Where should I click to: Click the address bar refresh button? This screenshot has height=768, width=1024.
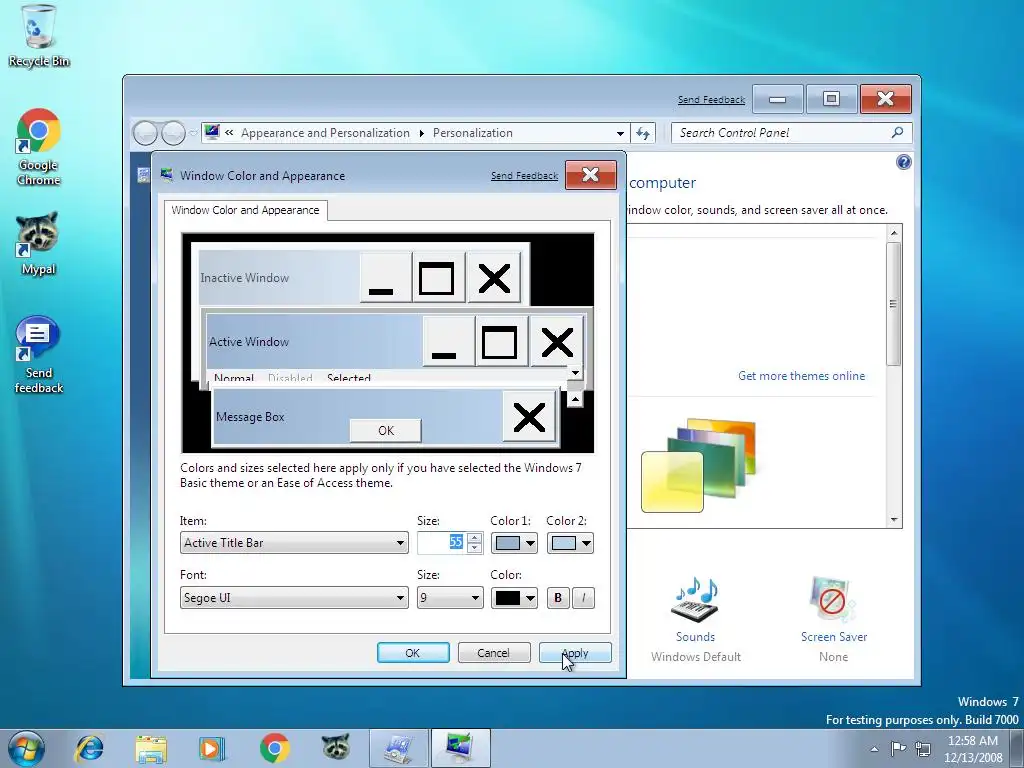[x=643, y=133]
